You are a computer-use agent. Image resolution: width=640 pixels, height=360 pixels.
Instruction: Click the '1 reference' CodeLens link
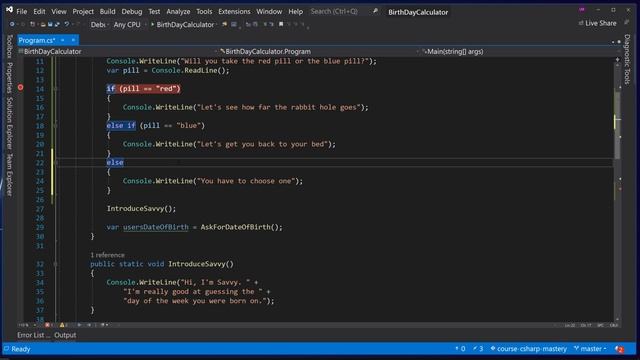pos(107,255)
